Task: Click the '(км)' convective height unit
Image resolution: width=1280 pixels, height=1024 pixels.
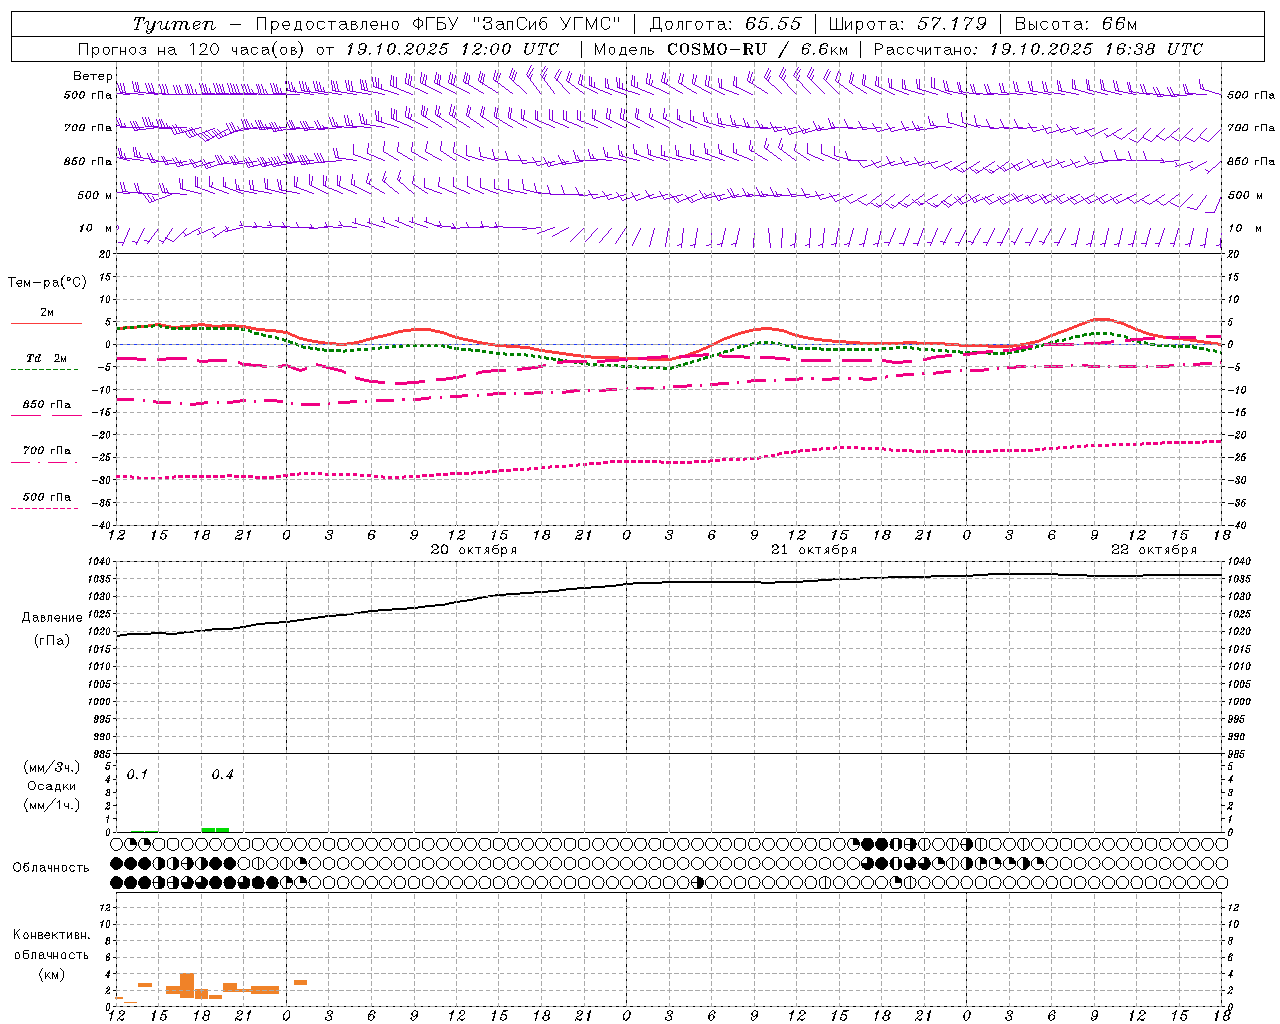Action: 52,974
